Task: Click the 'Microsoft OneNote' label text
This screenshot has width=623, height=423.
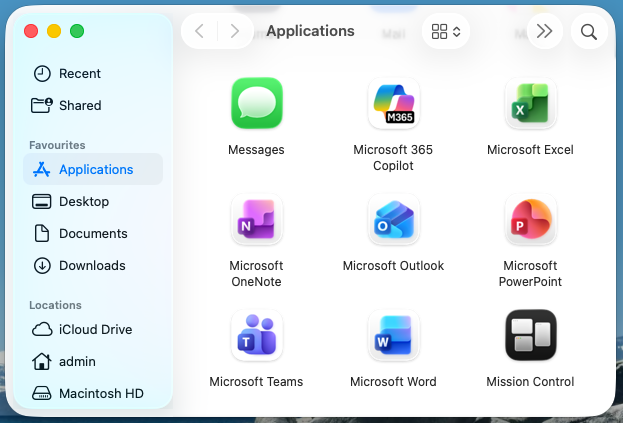Action: pyautogui.click(x=256, y=274)
